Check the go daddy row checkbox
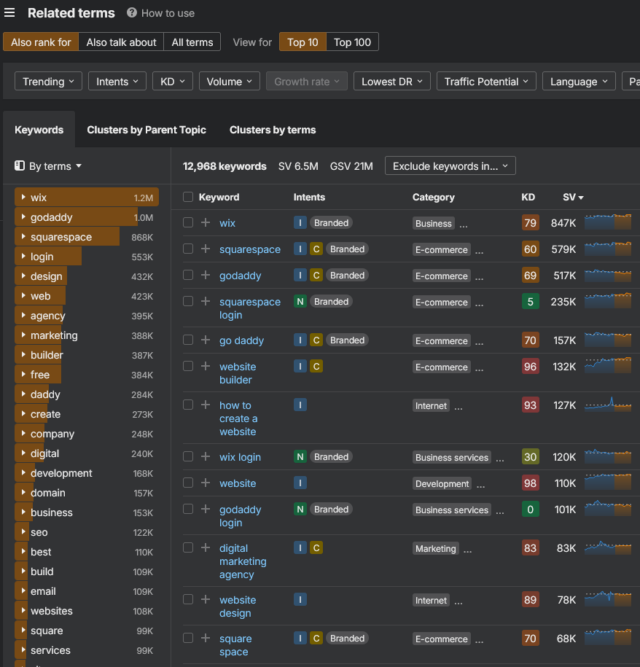The image size is (640, 667). click(x=188, y=340)
